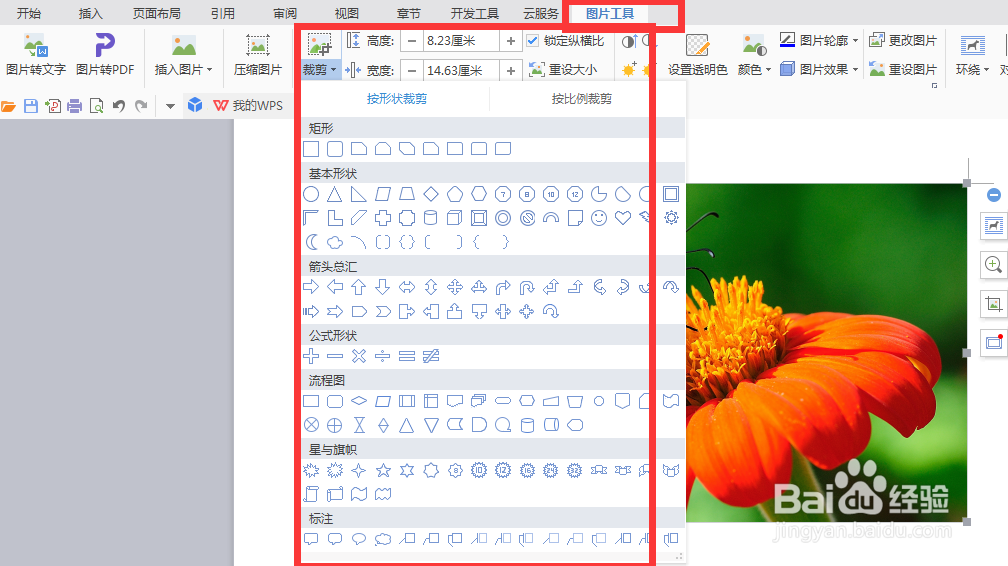Viewport: 1008px width, 566px height.
Task: Expand the 图片效果 dropdown
Action: (x=855, y=69)
